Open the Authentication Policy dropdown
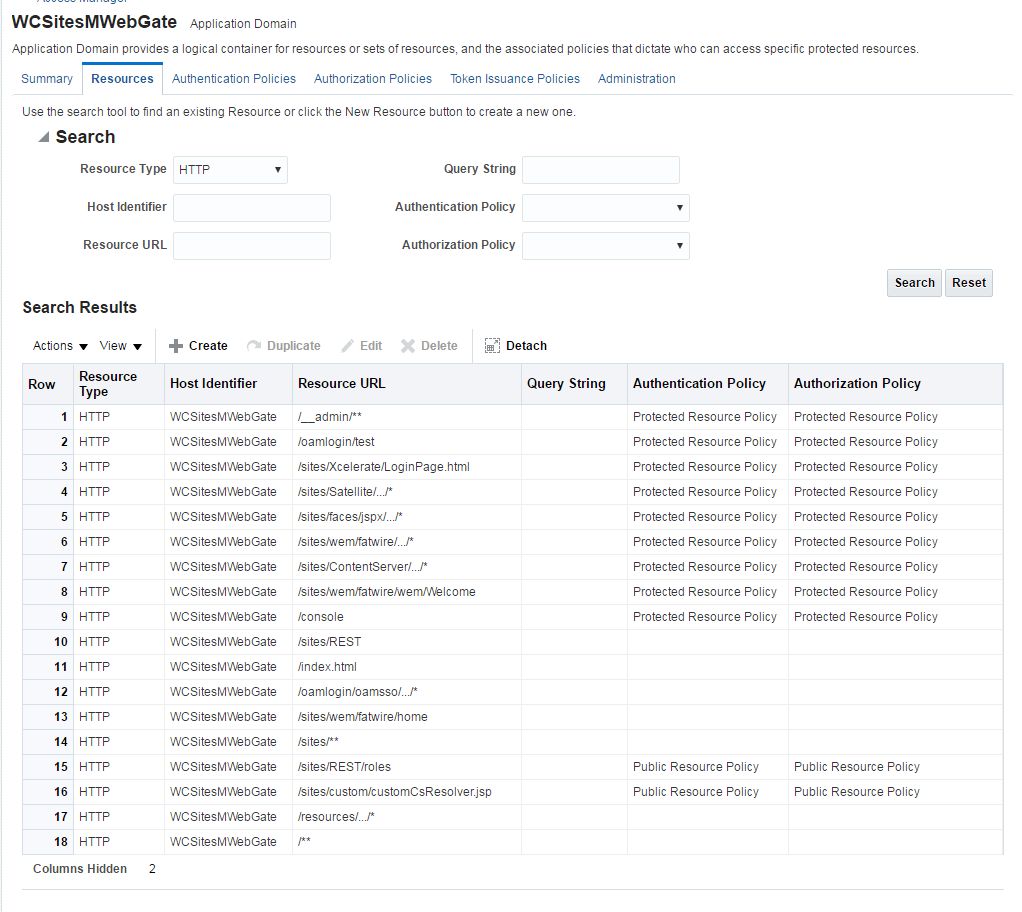 click(x=606, y=208)
